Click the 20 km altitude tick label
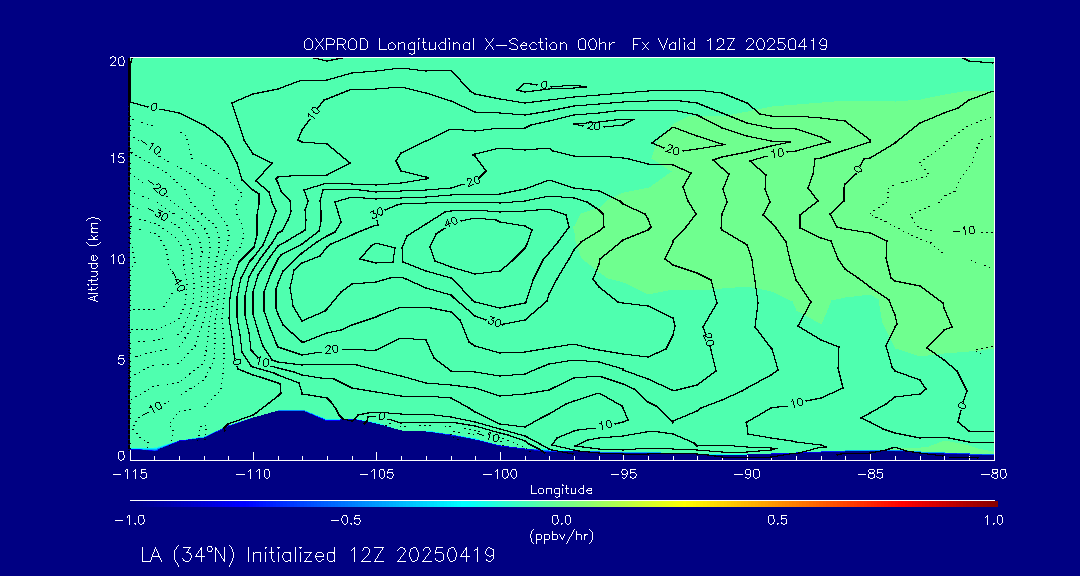 tap(115, 61)
